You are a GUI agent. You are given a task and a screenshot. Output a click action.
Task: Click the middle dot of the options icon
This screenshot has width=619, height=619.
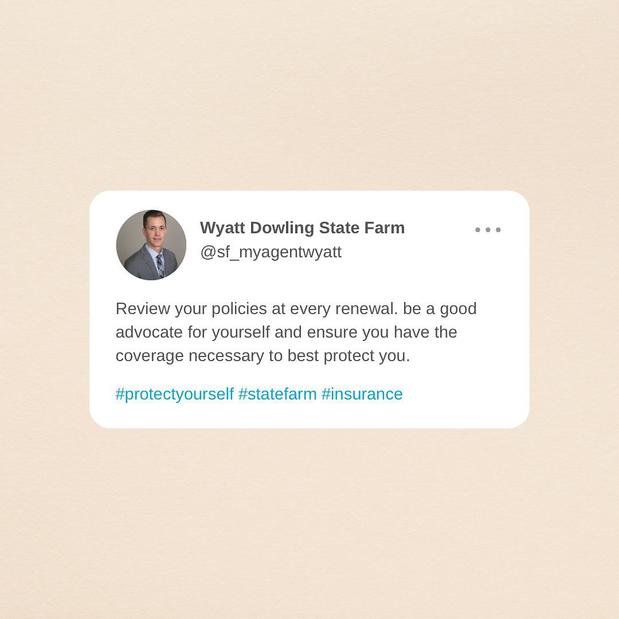coord(488,229)
